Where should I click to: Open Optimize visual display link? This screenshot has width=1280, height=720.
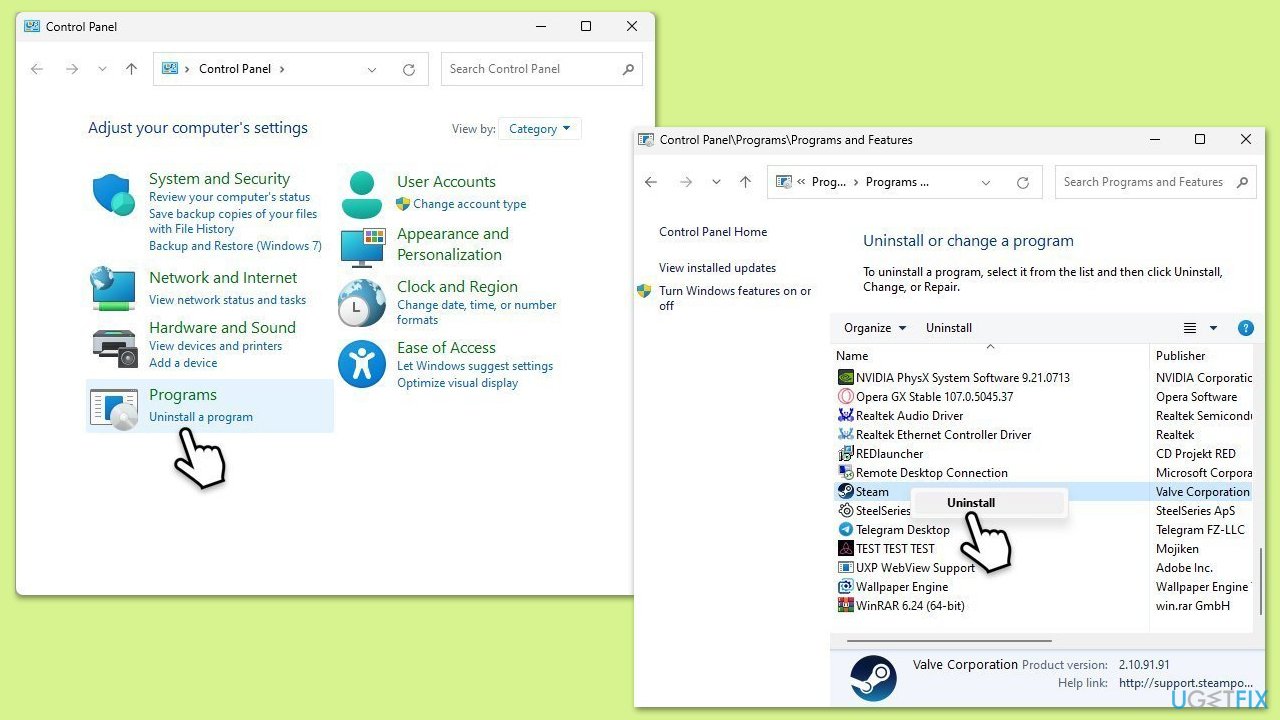click(457, 383)
